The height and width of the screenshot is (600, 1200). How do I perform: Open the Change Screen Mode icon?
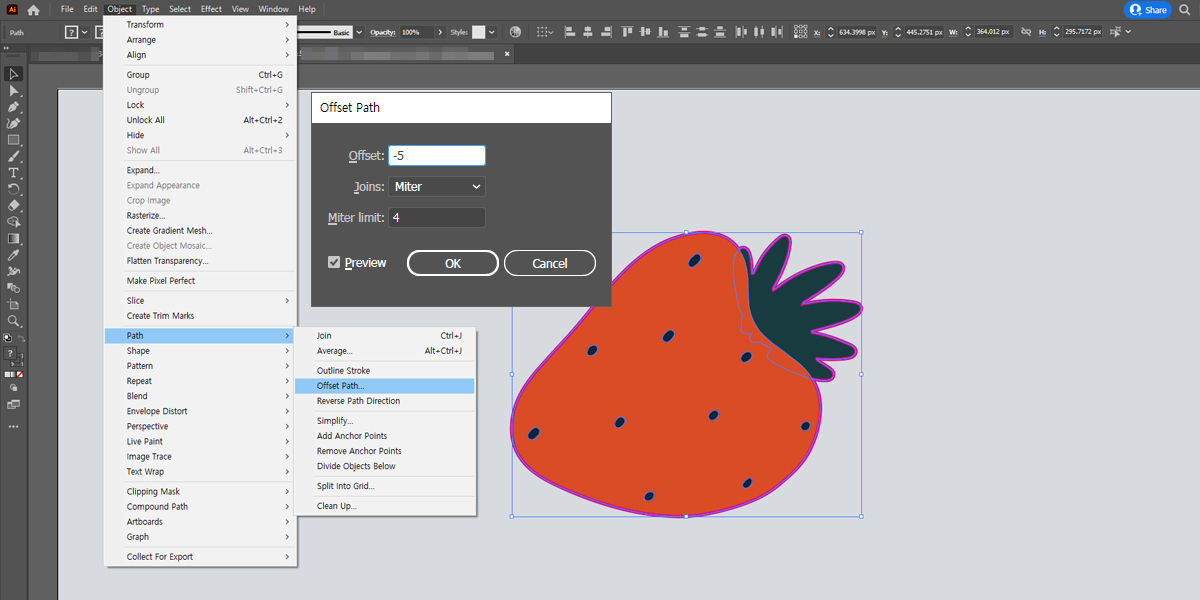click(14, 404)
